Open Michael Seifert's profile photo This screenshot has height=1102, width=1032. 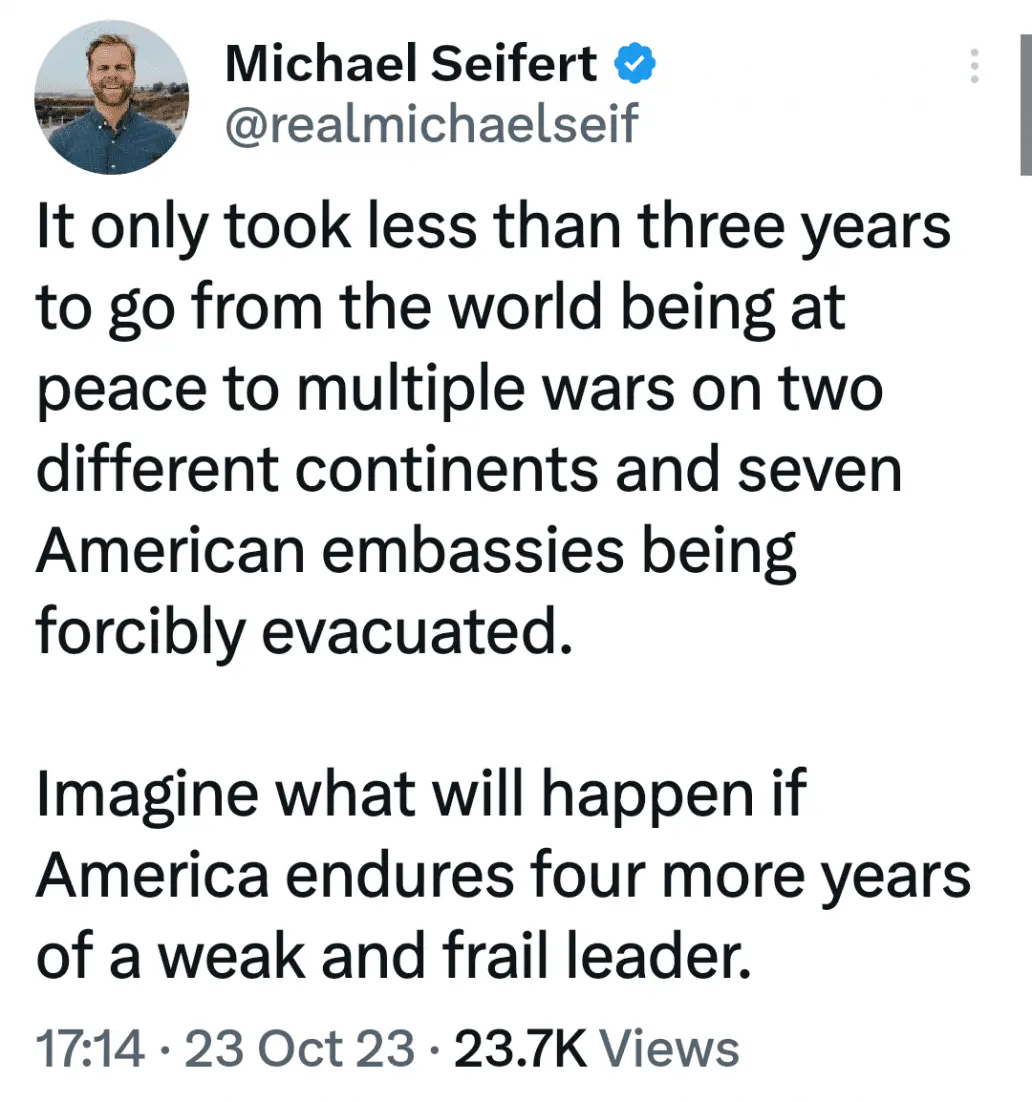tap(111, 97)
